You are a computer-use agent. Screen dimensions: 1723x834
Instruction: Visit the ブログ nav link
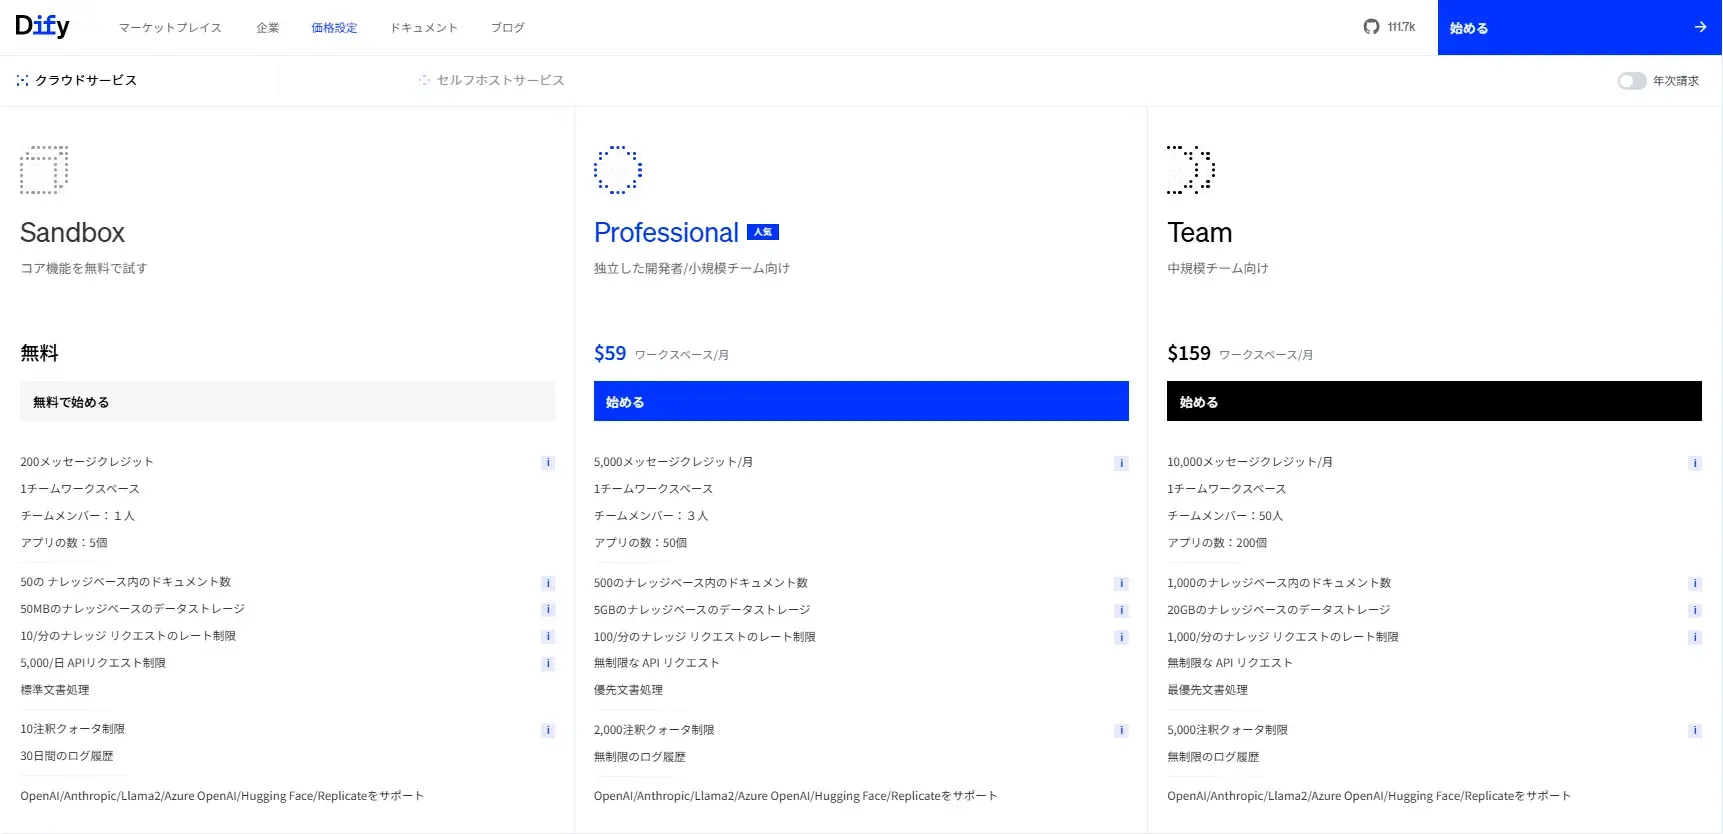[508, 28]
